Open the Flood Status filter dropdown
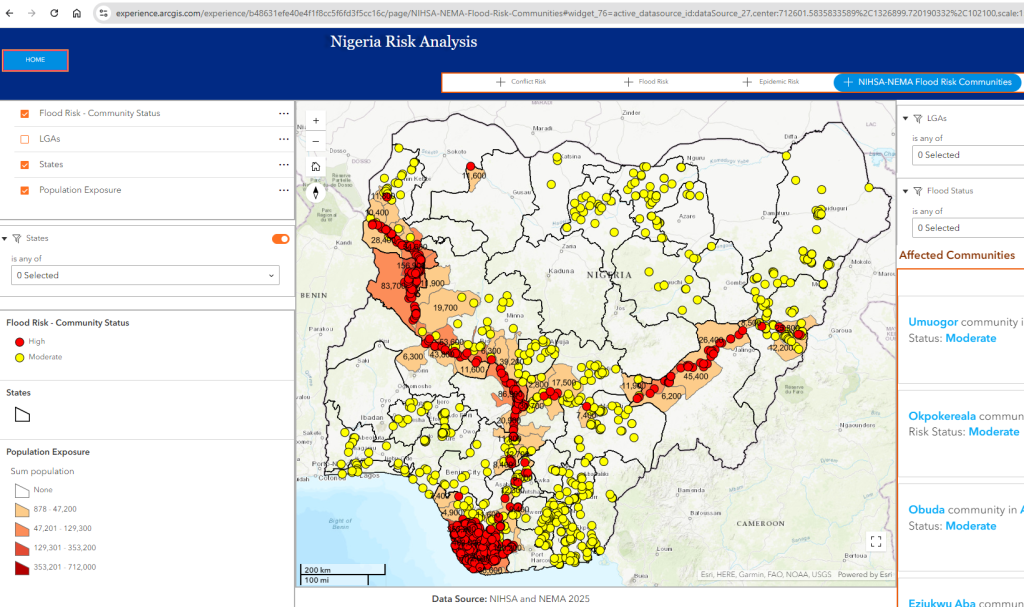 tap(966, 228)
